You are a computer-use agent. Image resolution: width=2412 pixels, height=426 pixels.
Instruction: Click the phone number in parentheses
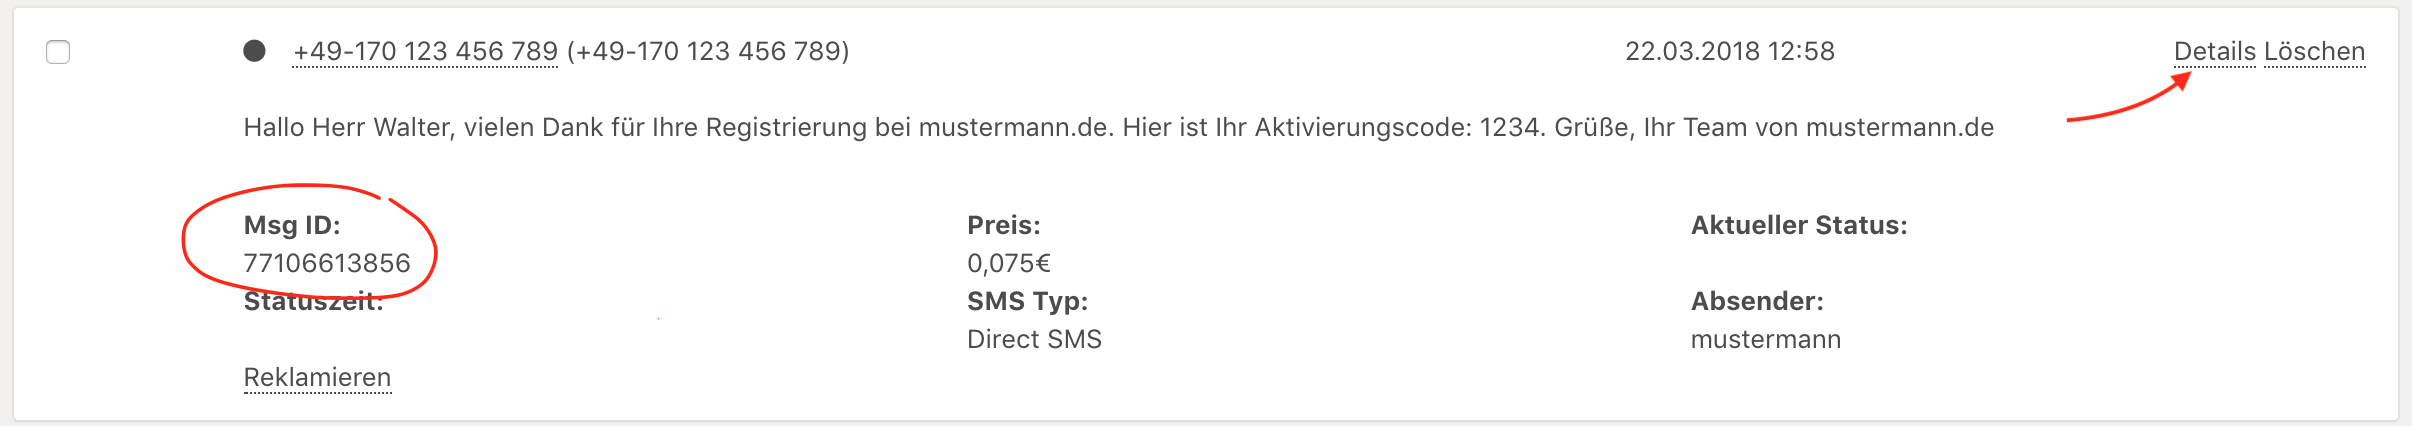coord(708,51)
